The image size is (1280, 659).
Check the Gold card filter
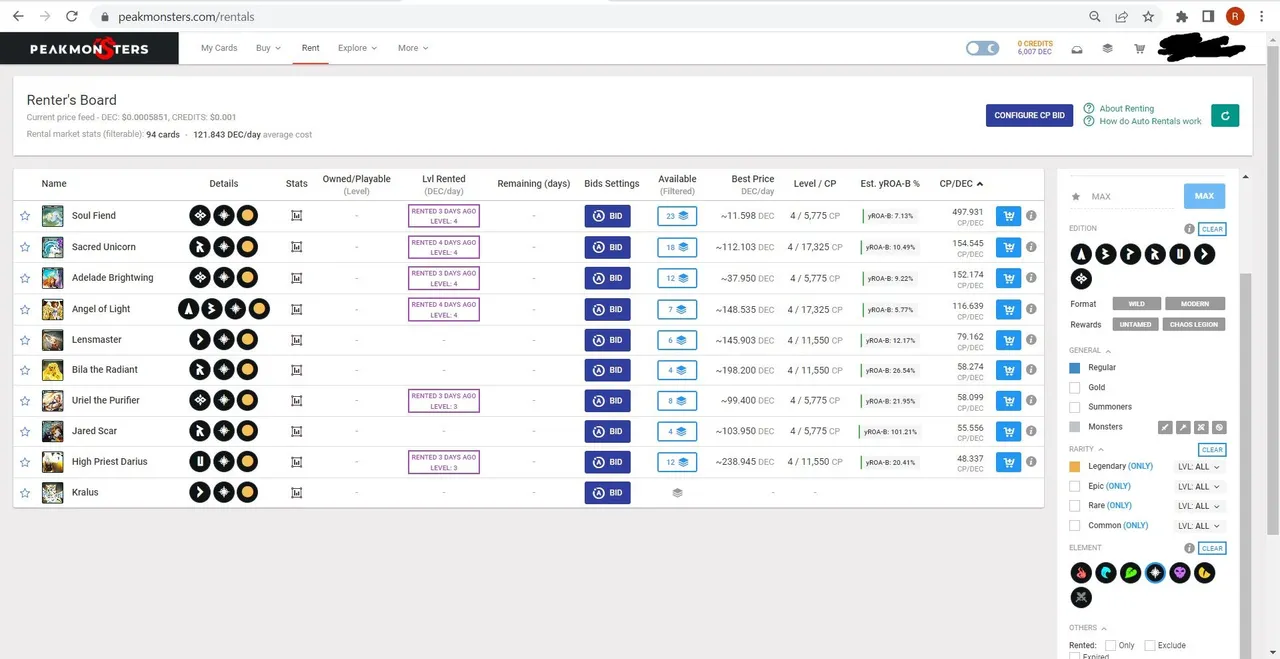[x=1075, y=387]
